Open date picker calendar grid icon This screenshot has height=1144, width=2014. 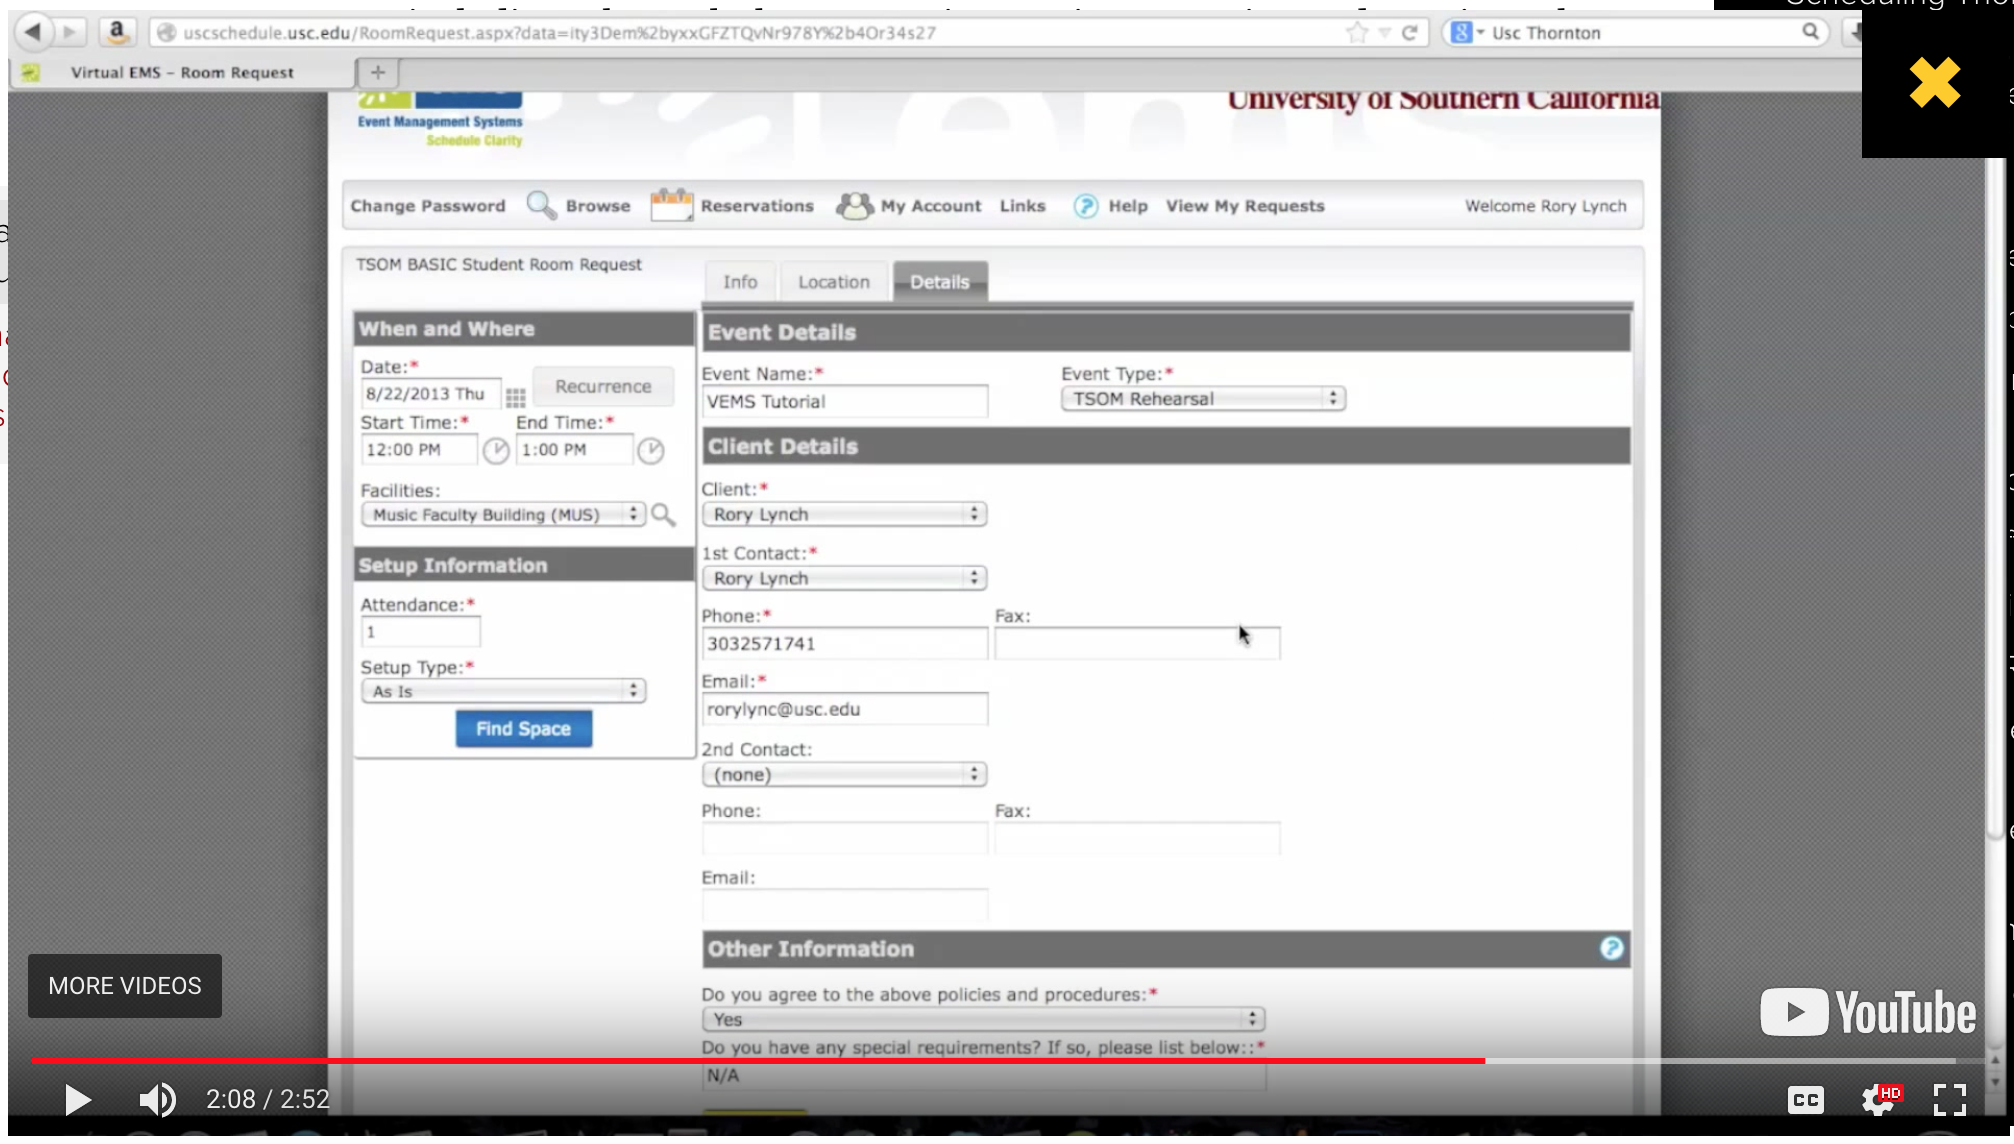click(516, 398)
